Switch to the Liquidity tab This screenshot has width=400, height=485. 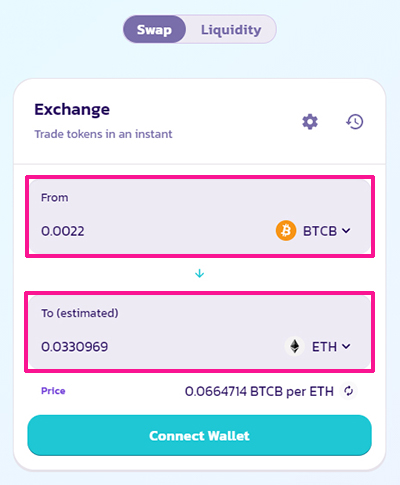231,30
